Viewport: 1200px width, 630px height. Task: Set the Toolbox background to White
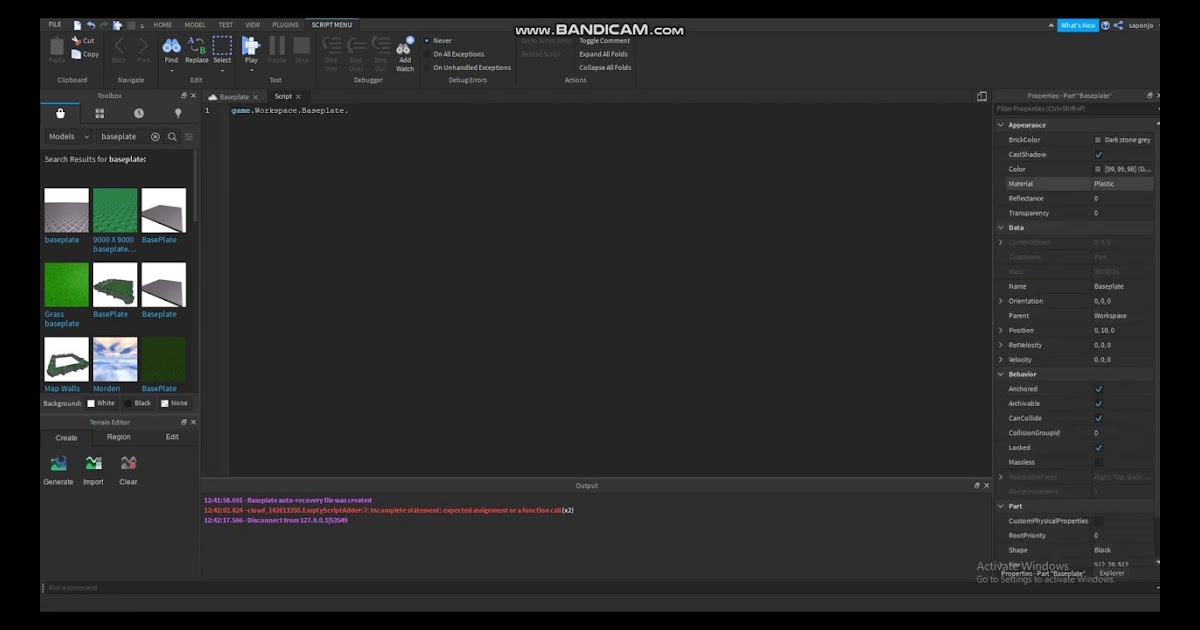point(100,403)
